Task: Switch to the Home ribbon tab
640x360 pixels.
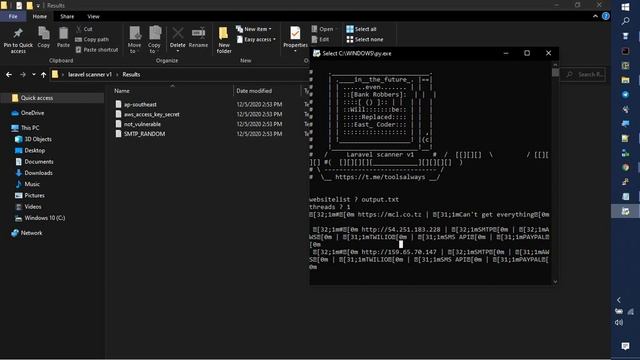Action: pos(40,16)
